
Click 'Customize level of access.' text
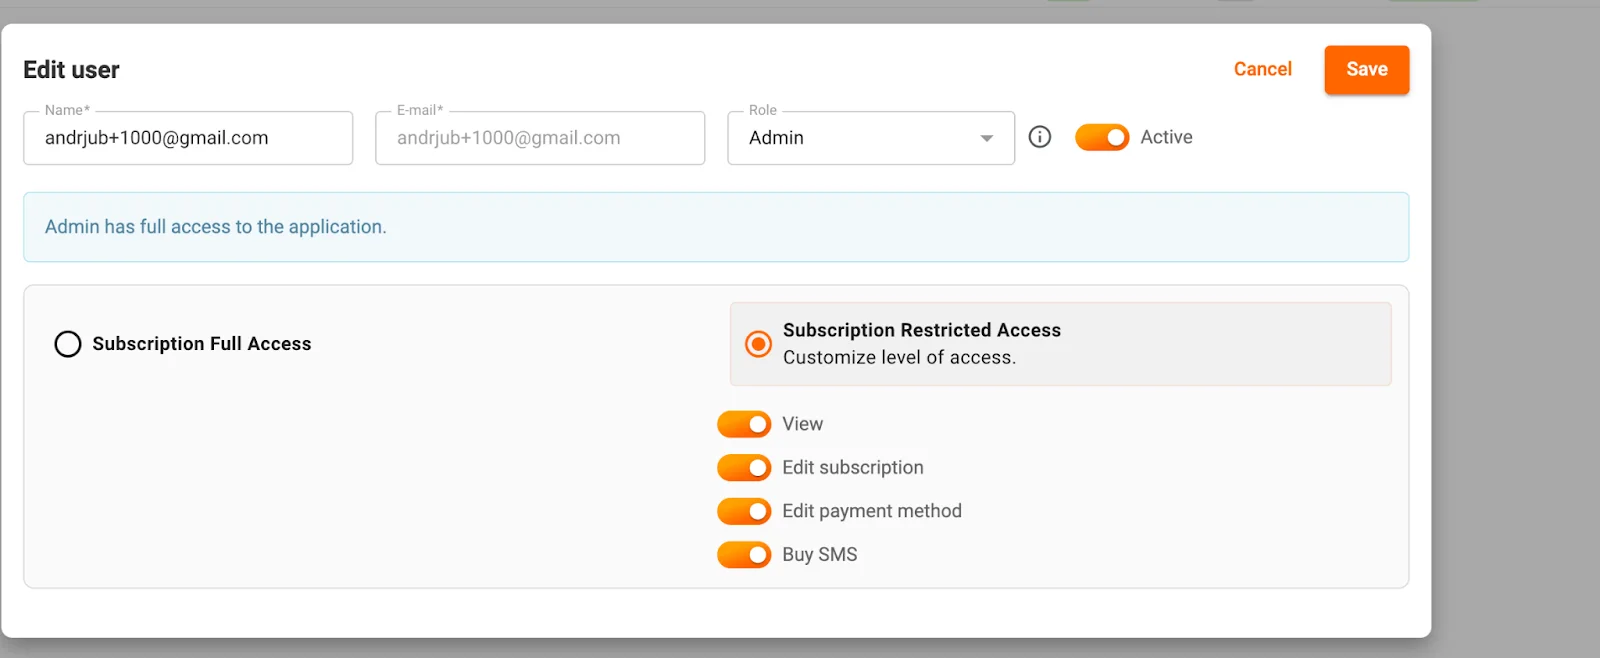click(x=899, y=358)
